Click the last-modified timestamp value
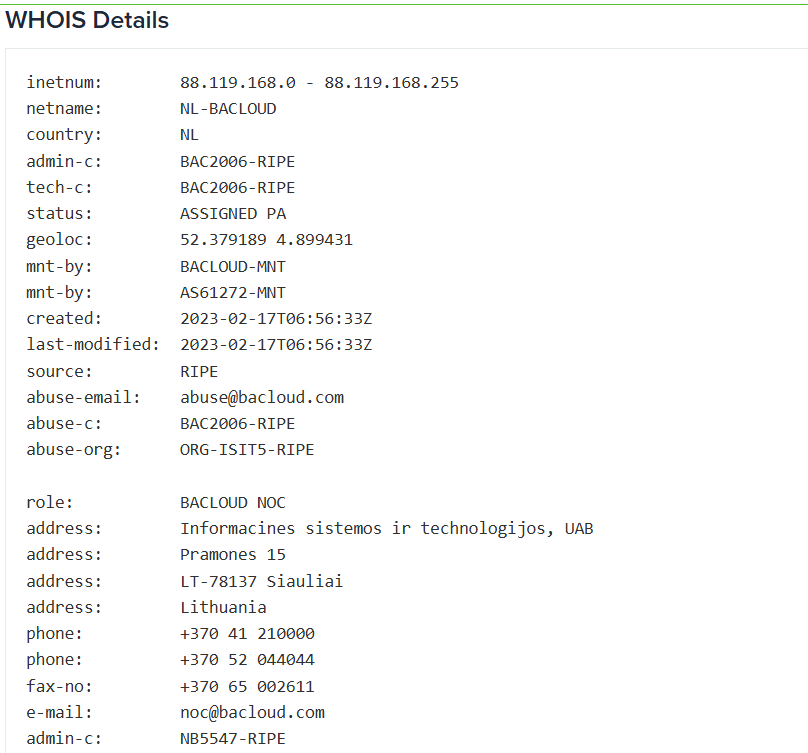 pos(276,344)
